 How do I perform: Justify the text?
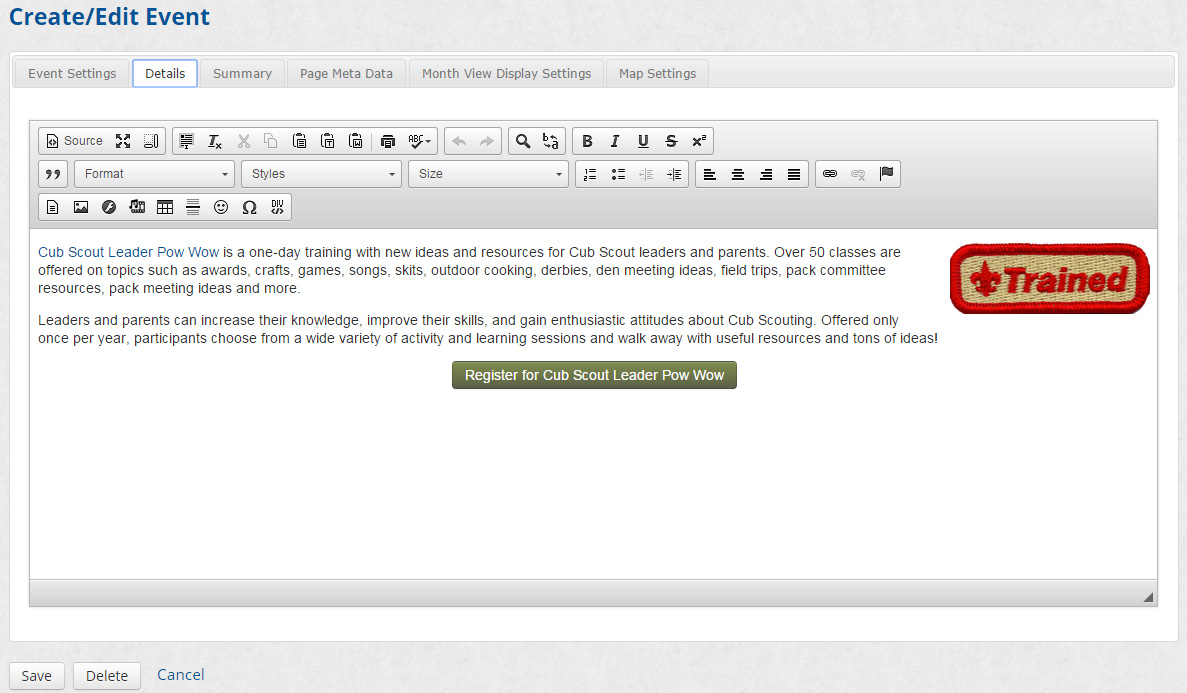[793, 174]
